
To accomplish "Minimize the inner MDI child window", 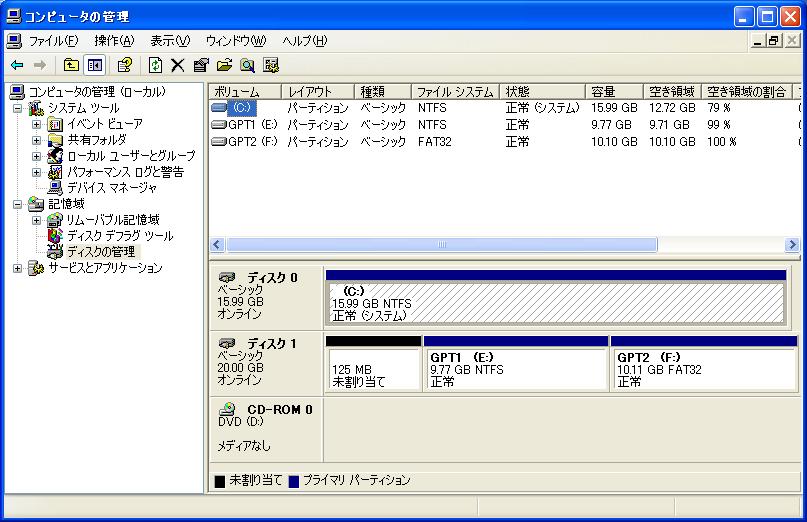I will [757, 41].
